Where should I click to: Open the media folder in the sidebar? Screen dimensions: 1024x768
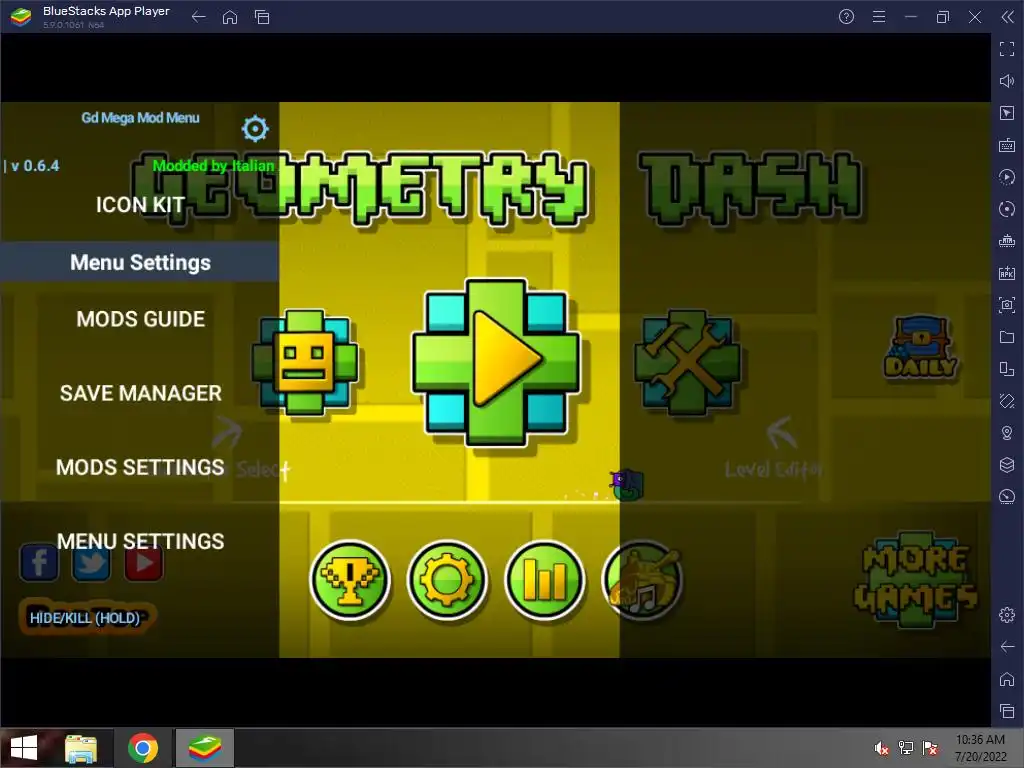(1007, 337)
